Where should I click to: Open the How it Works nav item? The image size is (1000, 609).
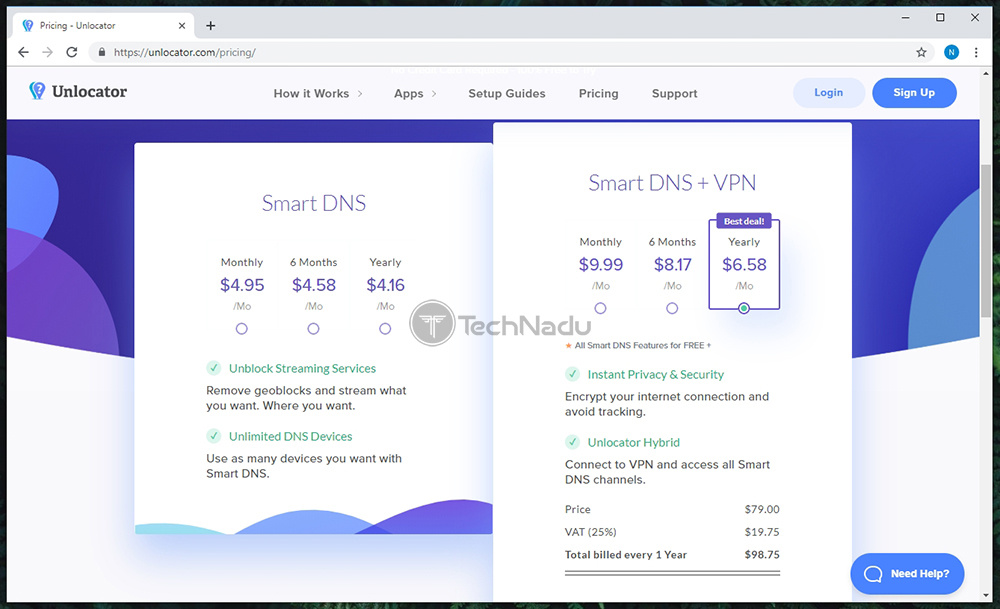(x=311, y=94)
